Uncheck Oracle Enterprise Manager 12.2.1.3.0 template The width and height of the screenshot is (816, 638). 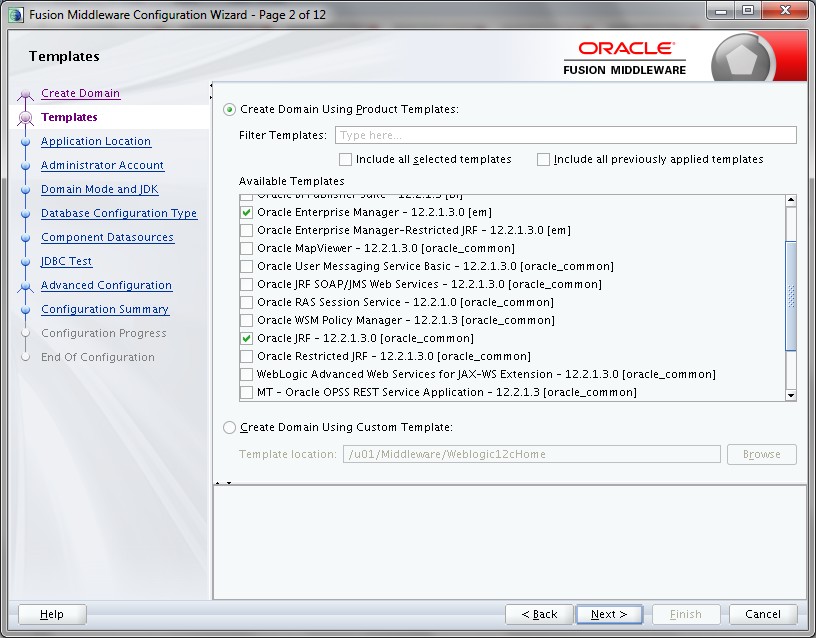tap(246, 212)
